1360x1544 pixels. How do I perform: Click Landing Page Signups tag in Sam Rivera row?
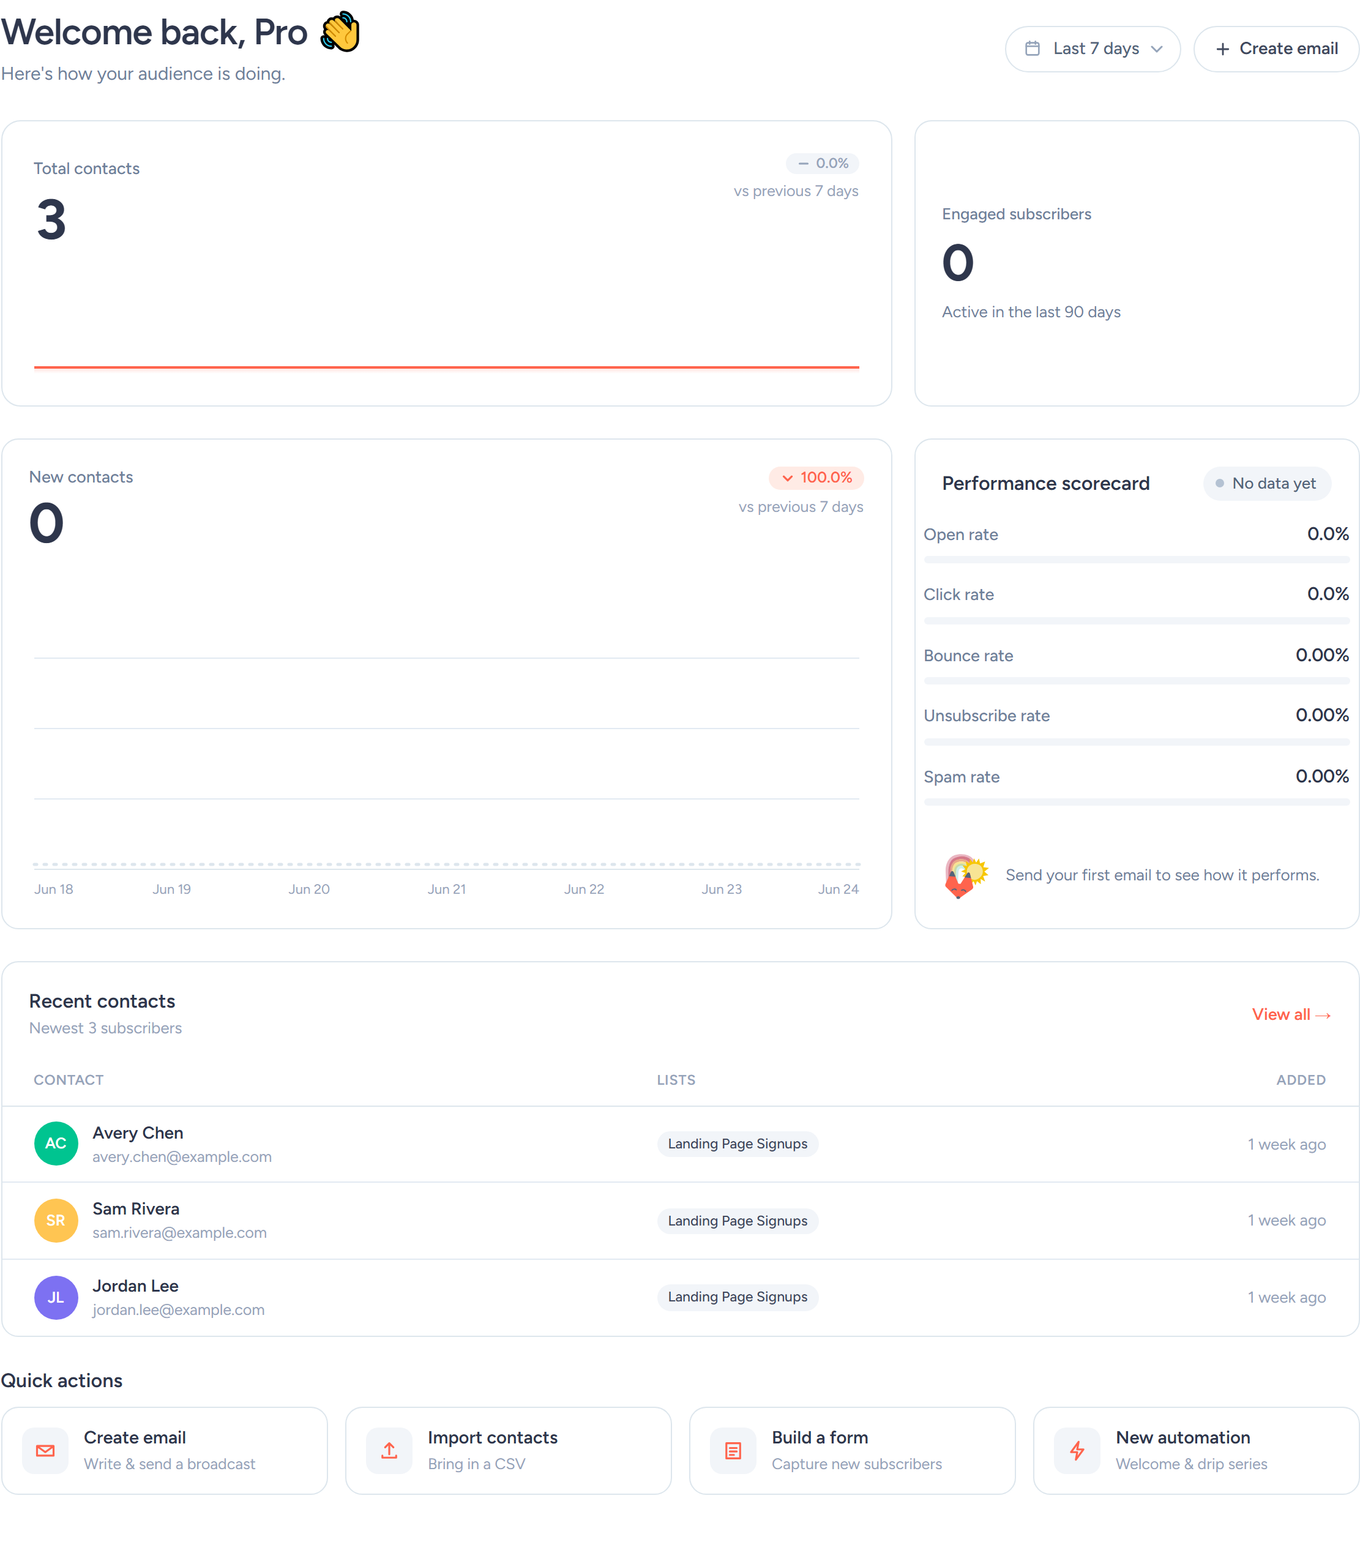click(x=738, y=1221)
